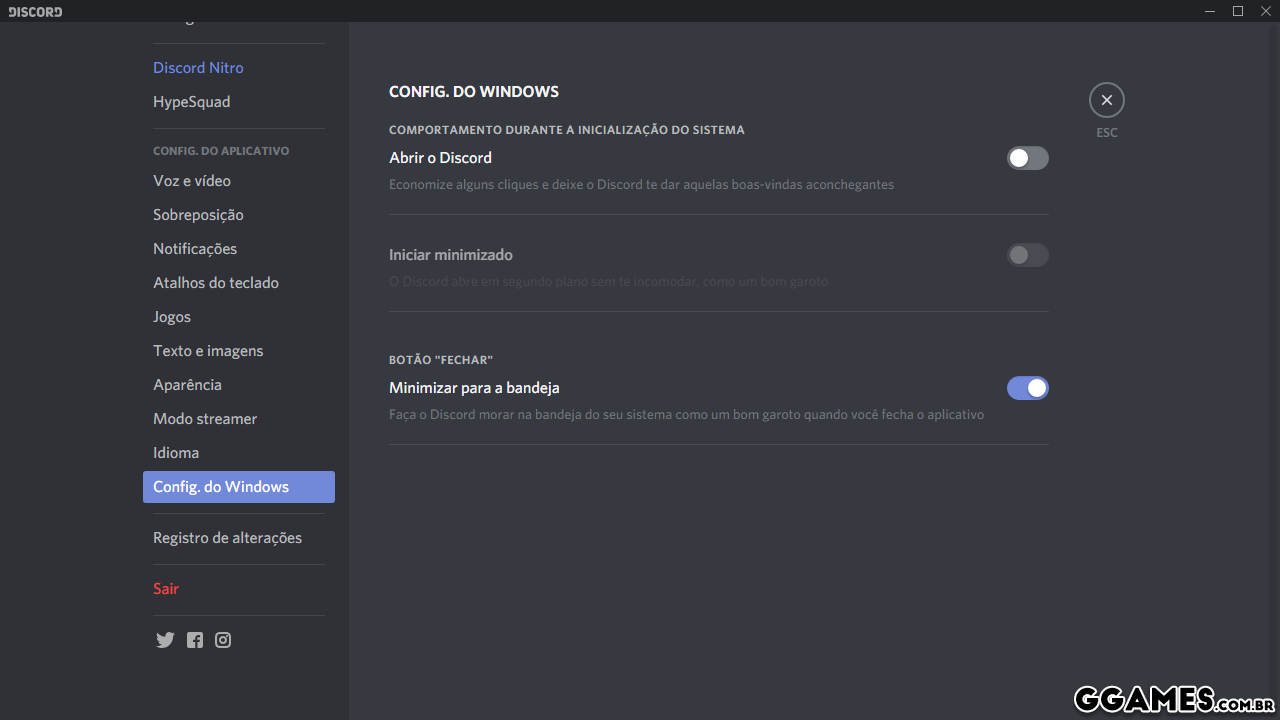This screenshot has height=720, width=1280.
Task: Select Aparência in the sidebar
Action: tap(187, 385)
